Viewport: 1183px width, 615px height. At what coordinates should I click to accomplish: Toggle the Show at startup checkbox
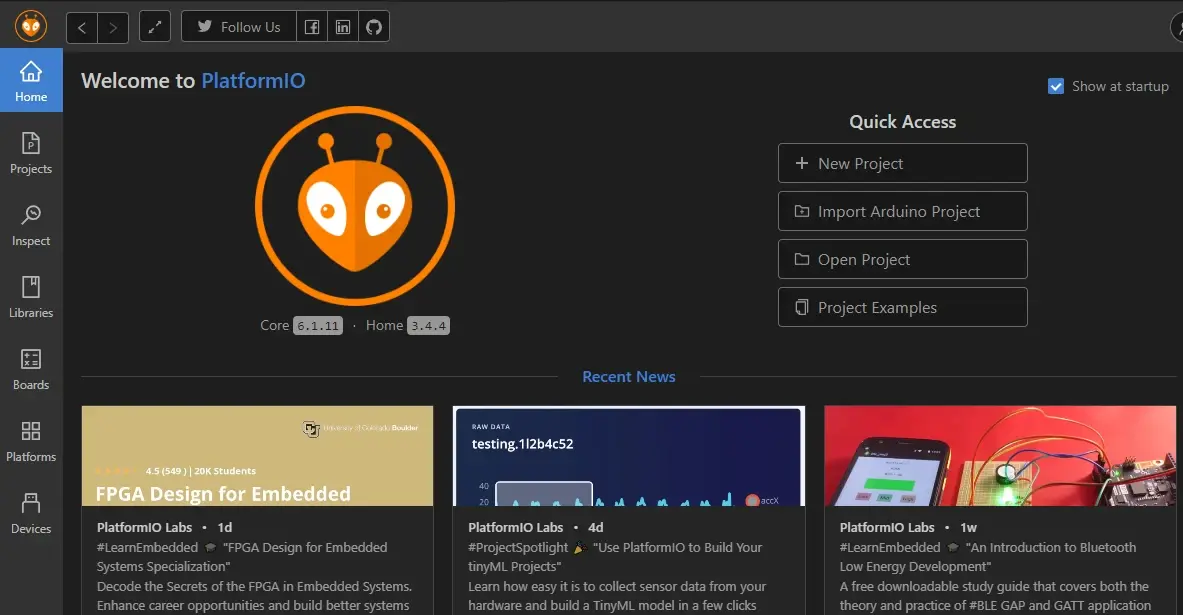click(1055, 86)
